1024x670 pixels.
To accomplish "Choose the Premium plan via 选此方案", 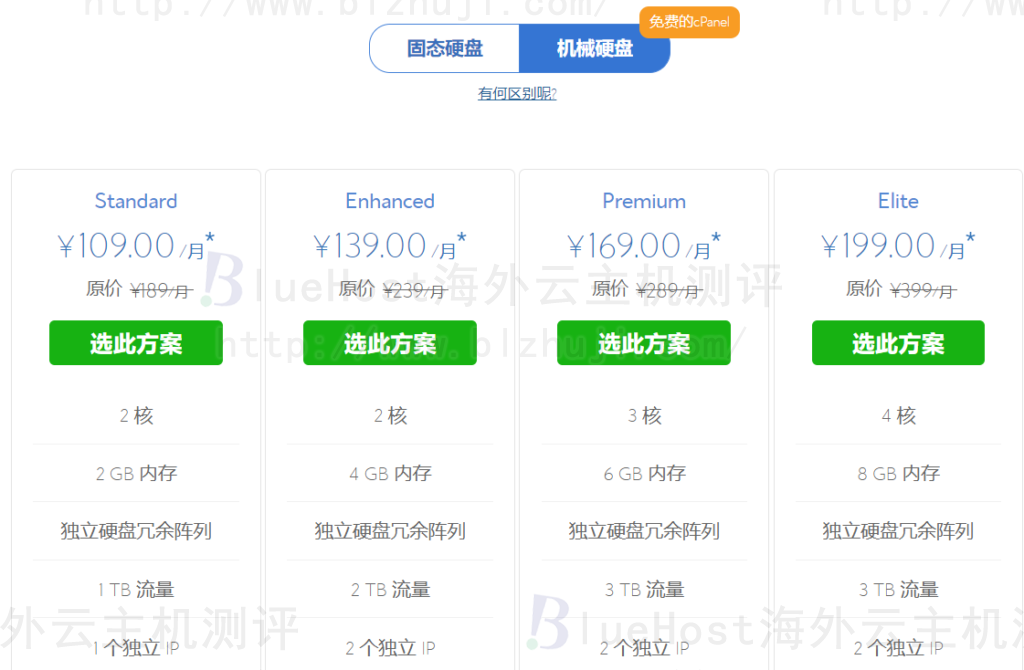I will pos(644,343).
